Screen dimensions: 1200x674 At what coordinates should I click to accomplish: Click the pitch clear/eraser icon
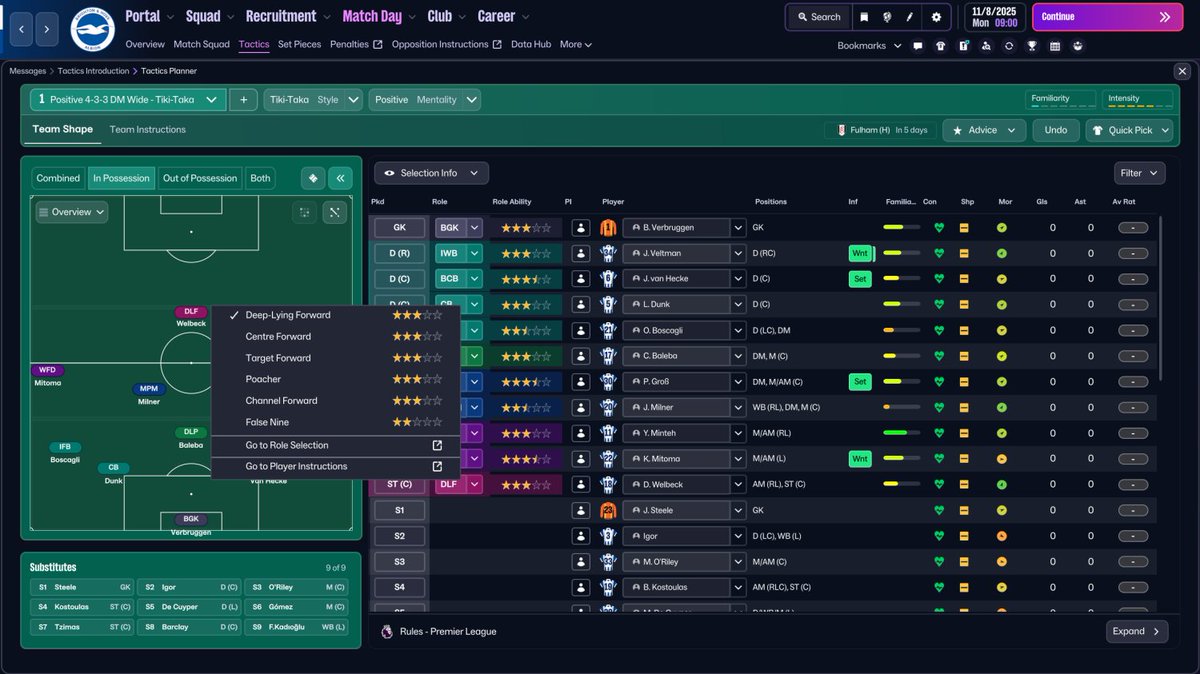[x=313, y=178]
